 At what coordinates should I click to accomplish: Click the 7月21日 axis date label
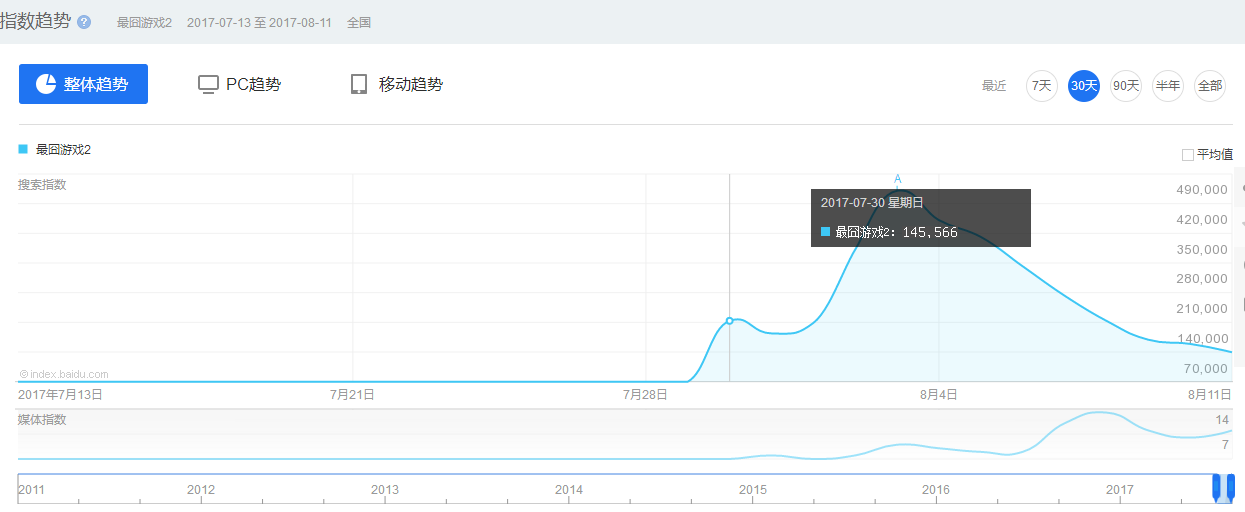point(352,394)
